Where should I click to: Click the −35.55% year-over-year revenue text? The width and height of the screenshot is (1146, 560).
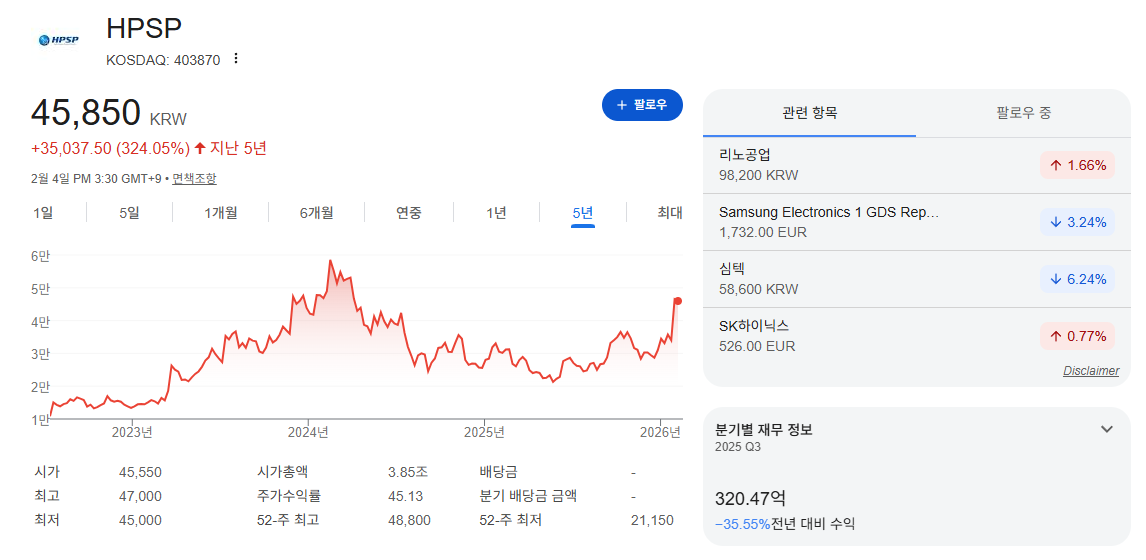coord(743,524)
